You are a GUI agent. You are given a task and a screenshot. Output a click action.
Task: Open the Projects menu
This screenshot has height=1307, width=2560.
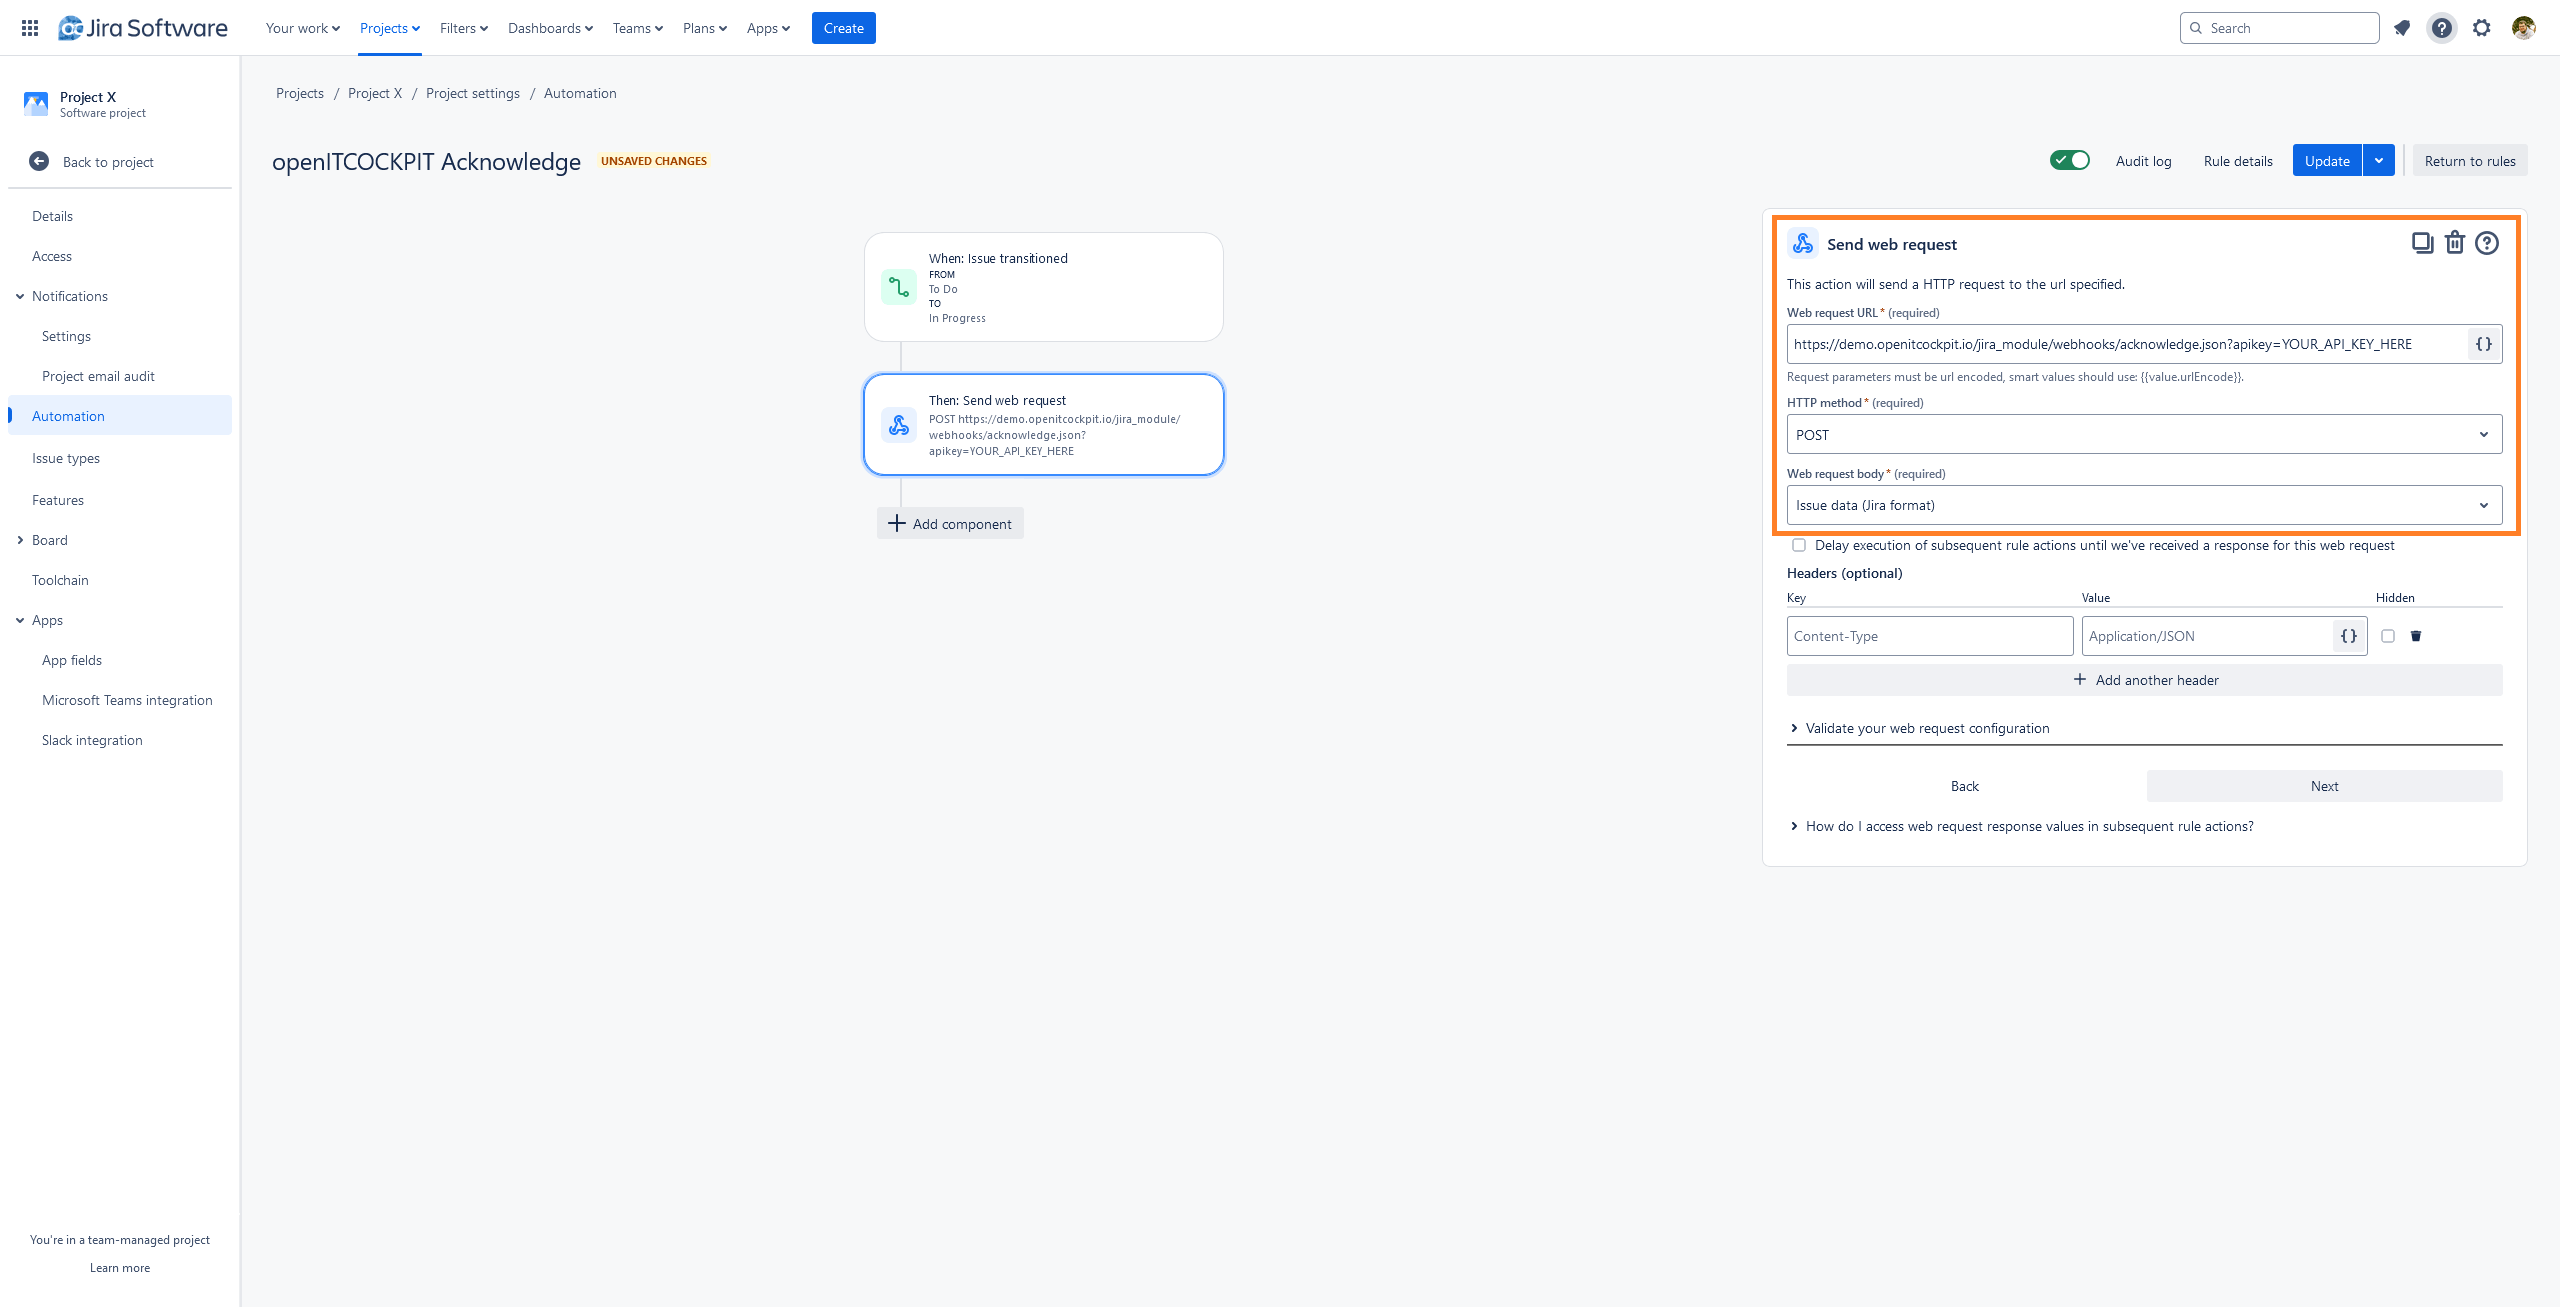[390, 28]
